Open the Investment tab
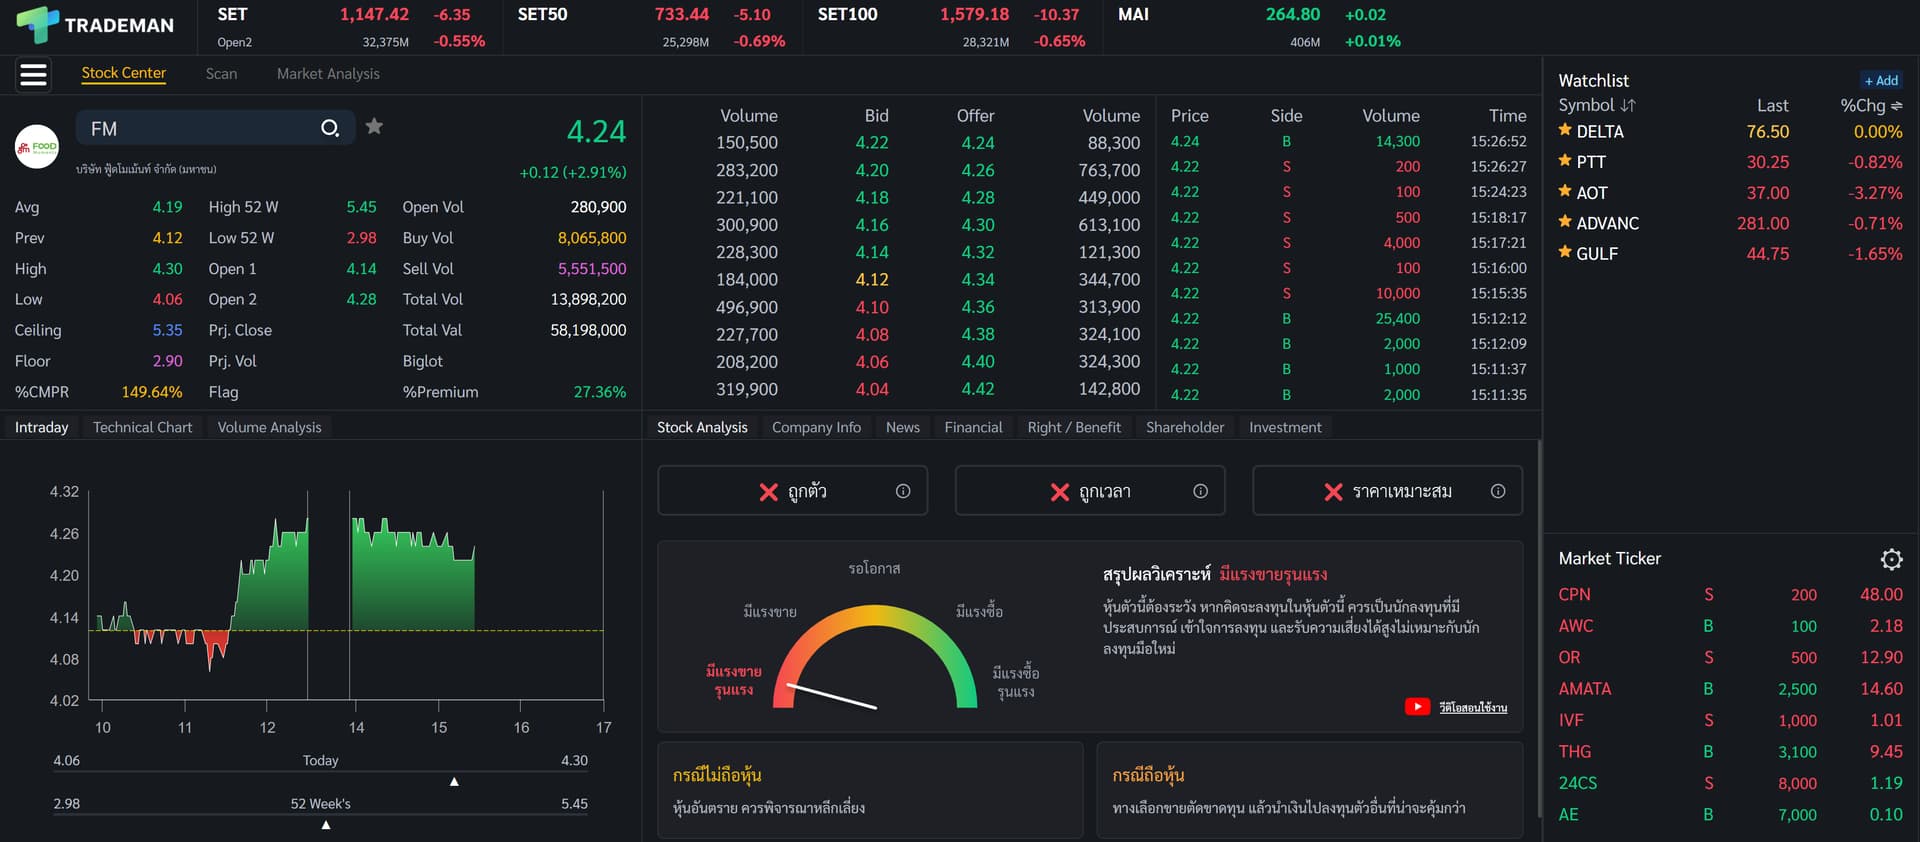 pyautogui.click(x=1285, y=427)
